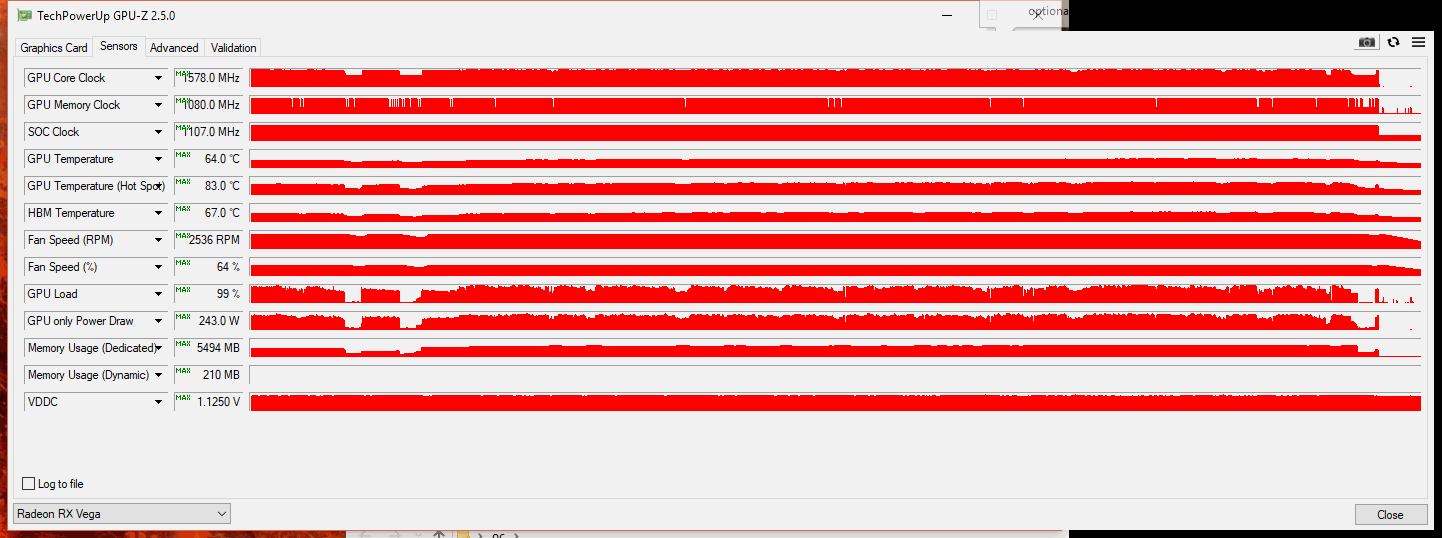
Task: Open the Memory Usage (Dedicated) dropdown
Action: tap(158, 348)
